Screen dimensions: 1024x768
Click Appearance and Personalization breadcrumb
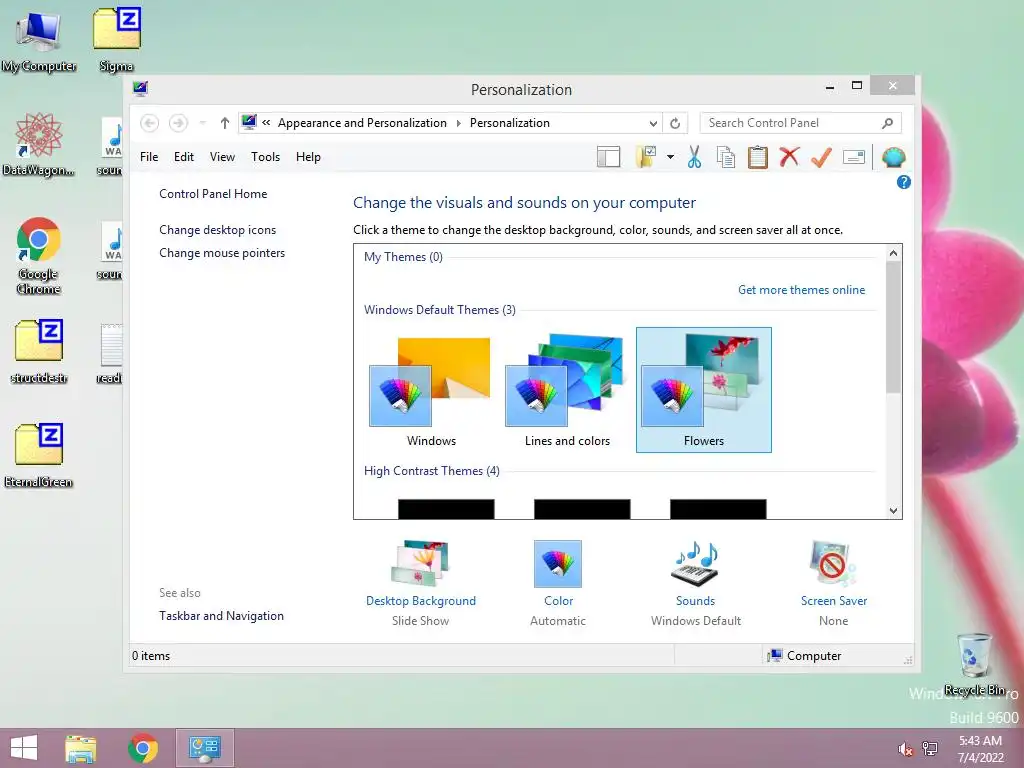[x=362, y=123]
